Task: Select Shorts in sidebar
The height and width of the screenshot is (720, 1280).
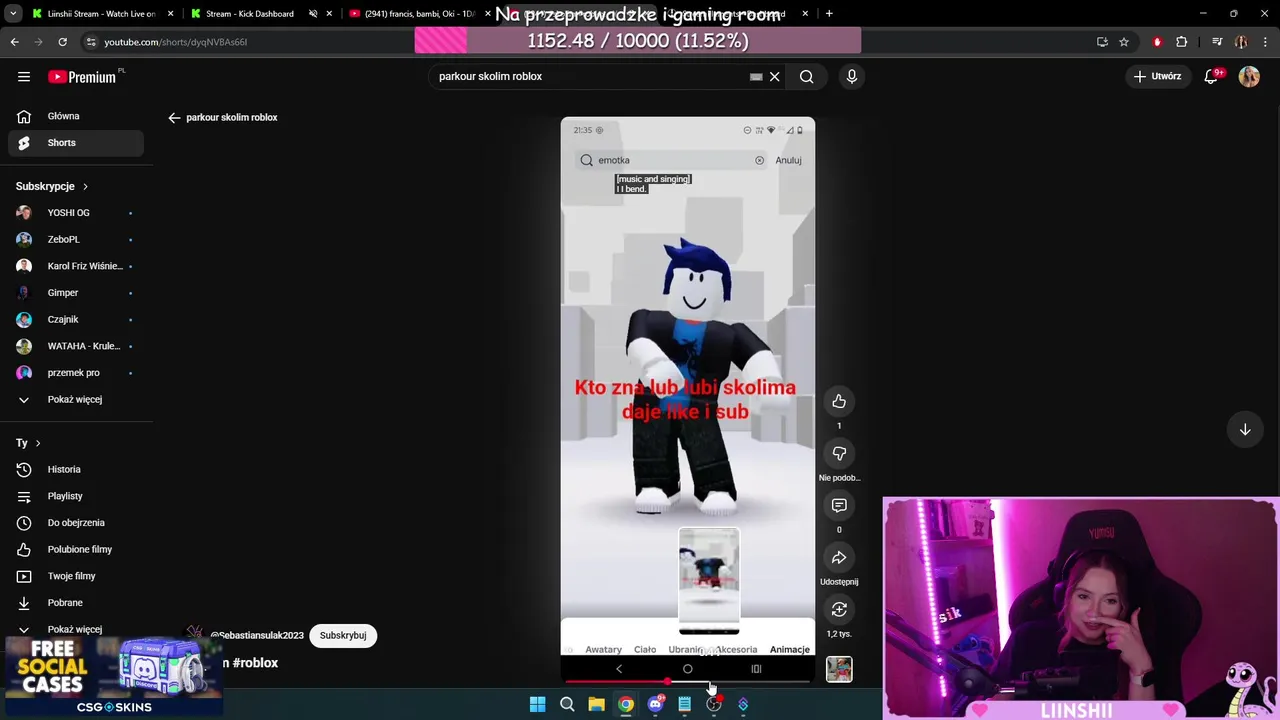Action: (x=75, y=143)
